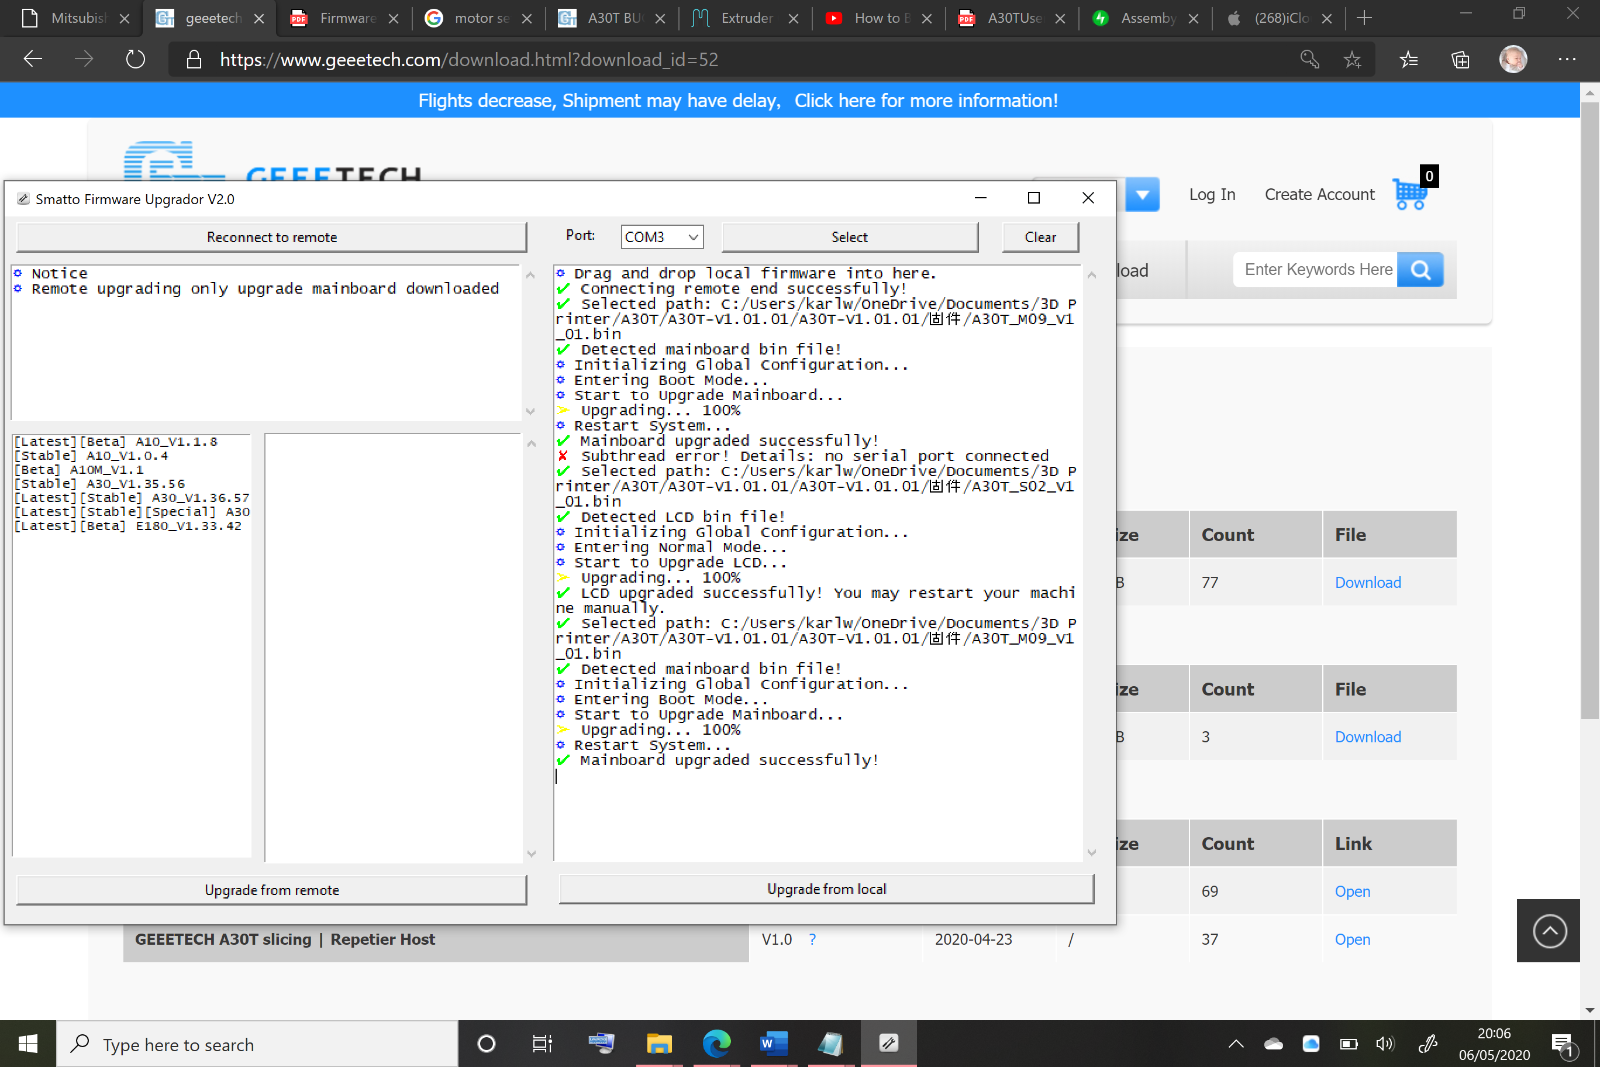The width and height of the screenshot is (1600, 1067).
Task: Open the COM3 port dropdown
Action: tap(662, 237)
